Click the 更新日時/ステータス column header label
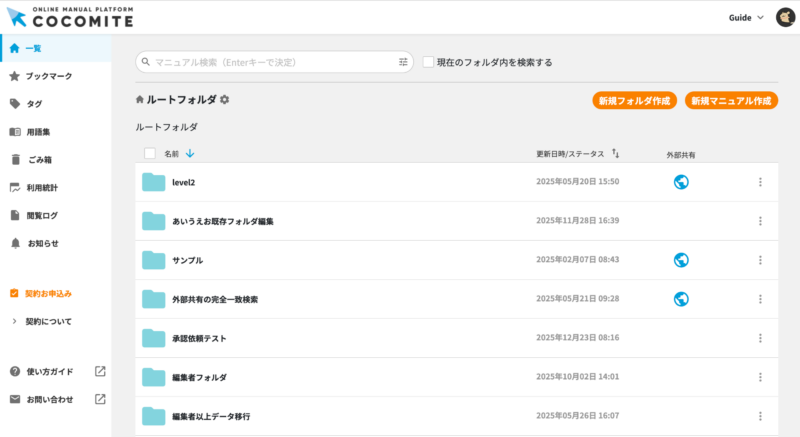Screen dimensions: 800x437 [x=570, y=153]
